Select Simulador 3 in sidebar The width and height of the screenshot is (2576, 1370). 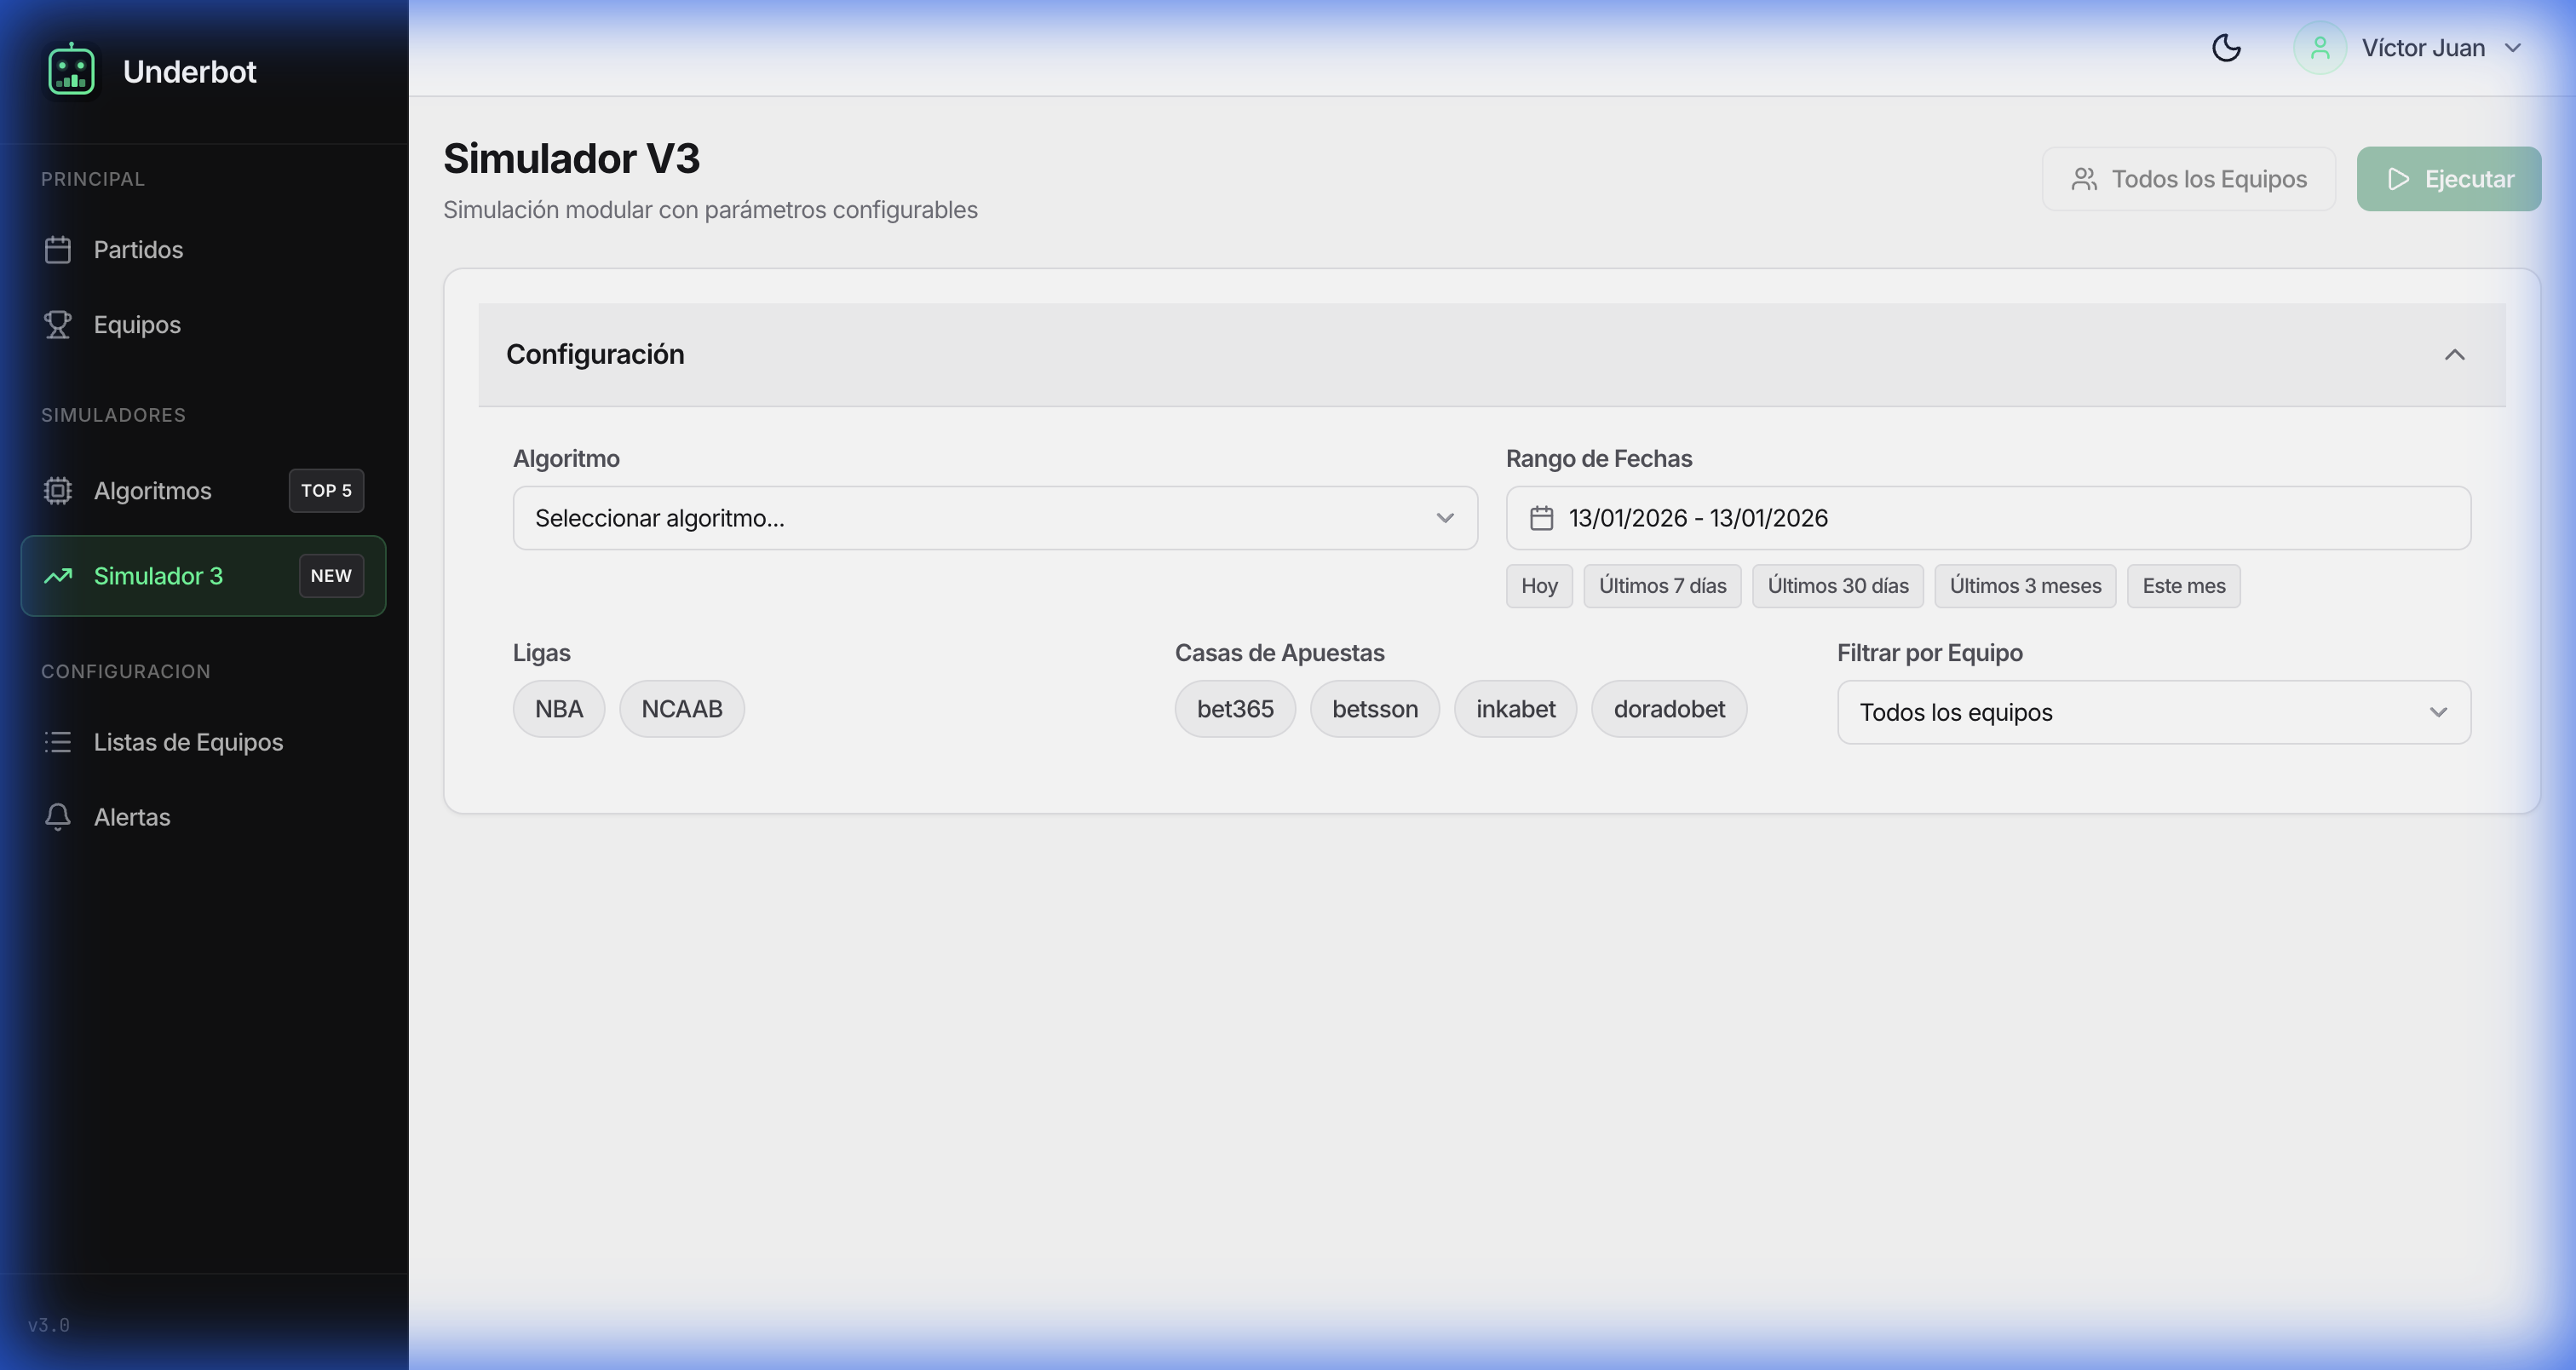pyautogui.click(x=158, y=576)
